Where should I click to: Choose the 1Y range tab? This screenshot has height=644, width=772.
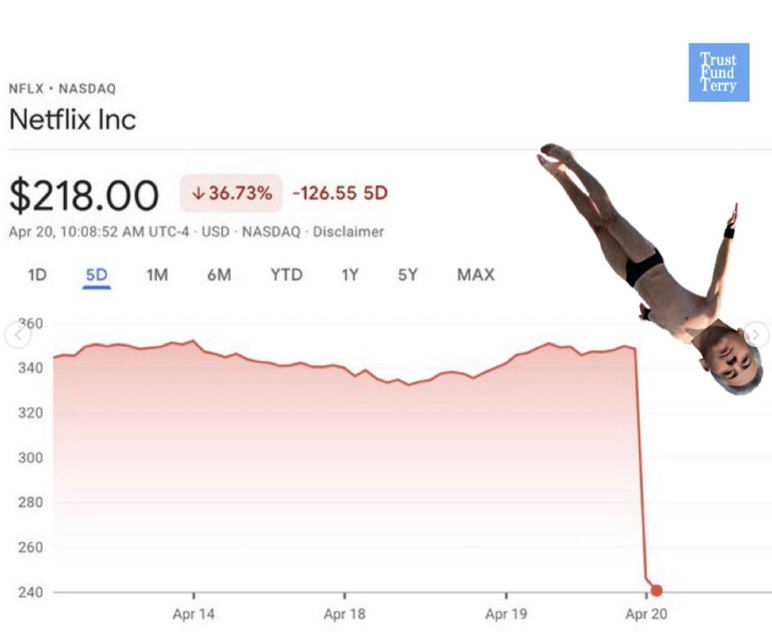tap(349, 274)
